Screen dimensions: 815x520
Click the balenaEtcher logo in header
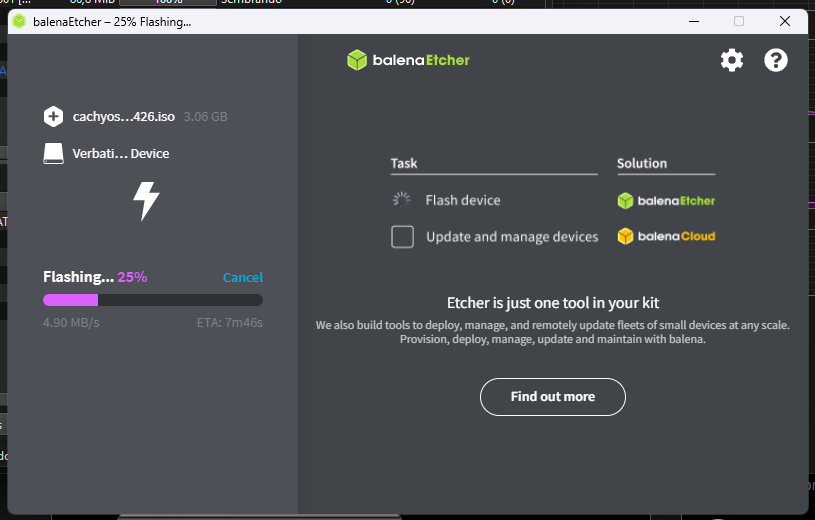408,60
